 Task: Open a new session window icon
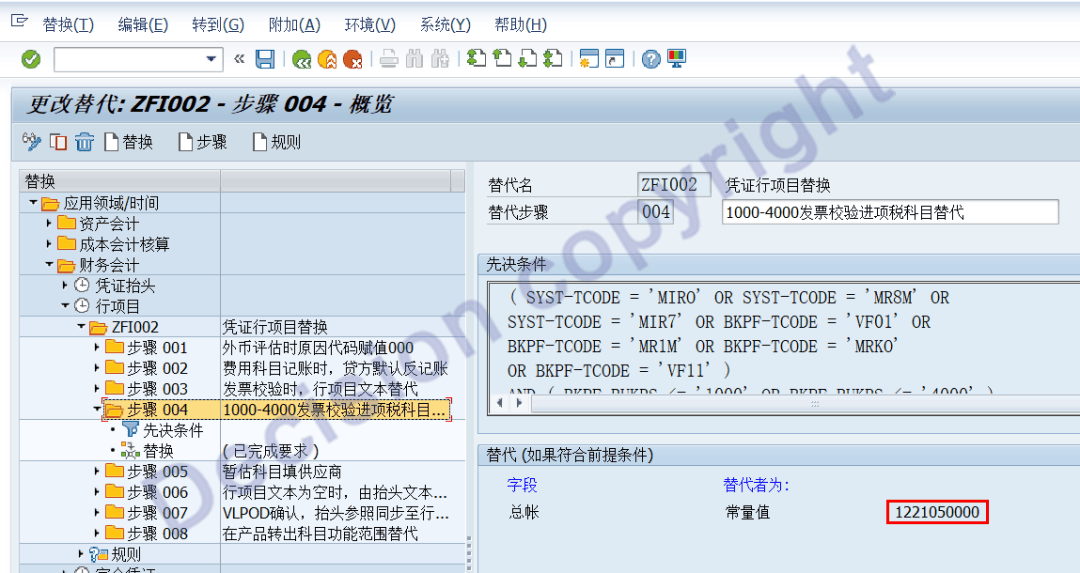(x=589, y=59)
